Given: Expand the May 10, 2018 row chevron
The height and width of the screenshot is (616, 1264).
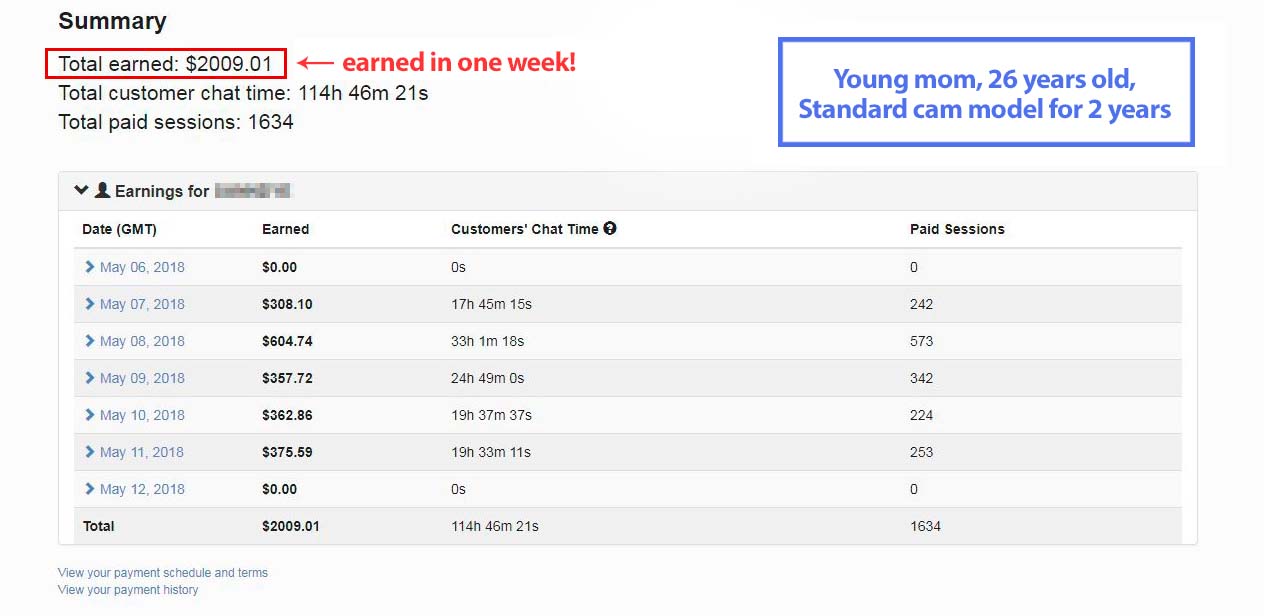Looking at the screenshot, I should (90, 415).
